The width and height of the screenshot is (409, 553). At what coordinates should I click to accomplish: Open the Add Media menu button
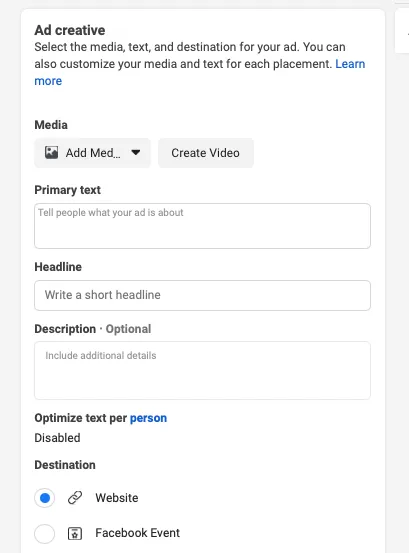[x=92, y=153]
